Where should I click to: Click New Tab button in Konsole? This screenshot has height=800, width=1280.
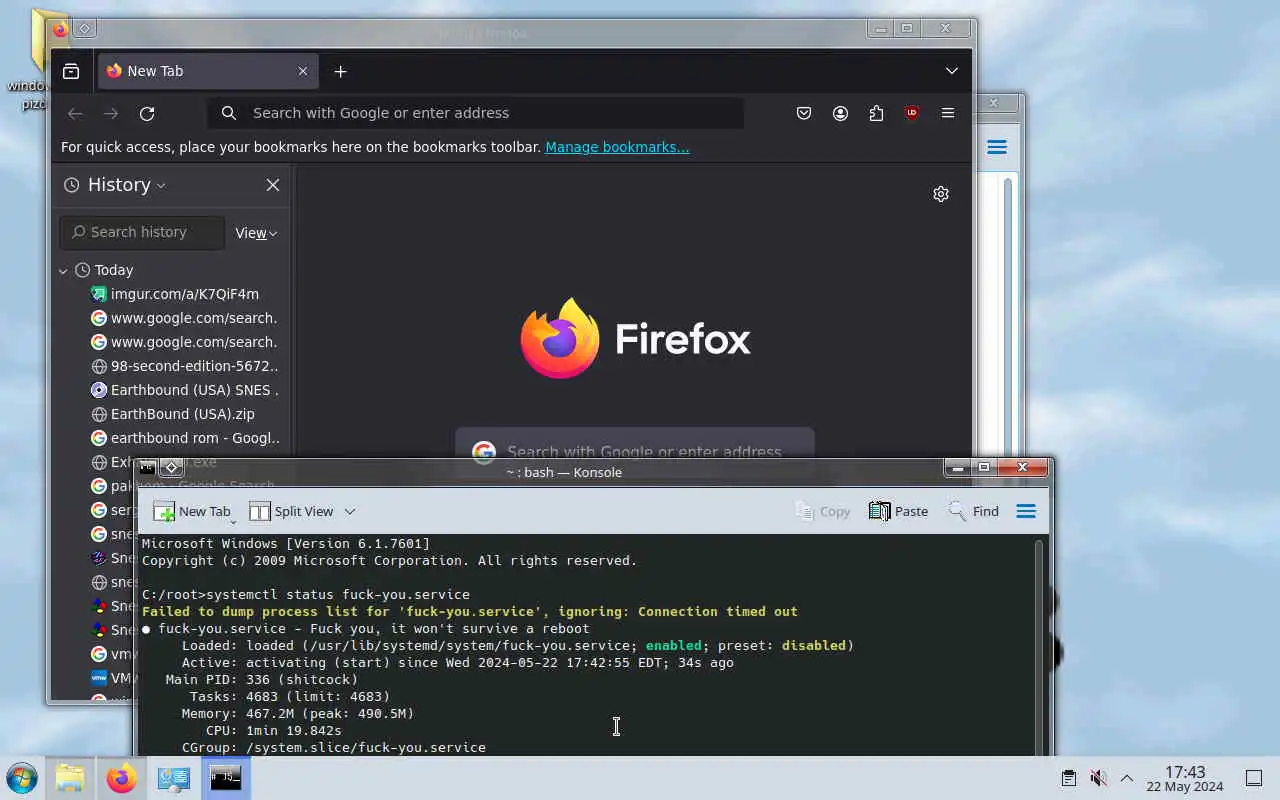point(192,511)
